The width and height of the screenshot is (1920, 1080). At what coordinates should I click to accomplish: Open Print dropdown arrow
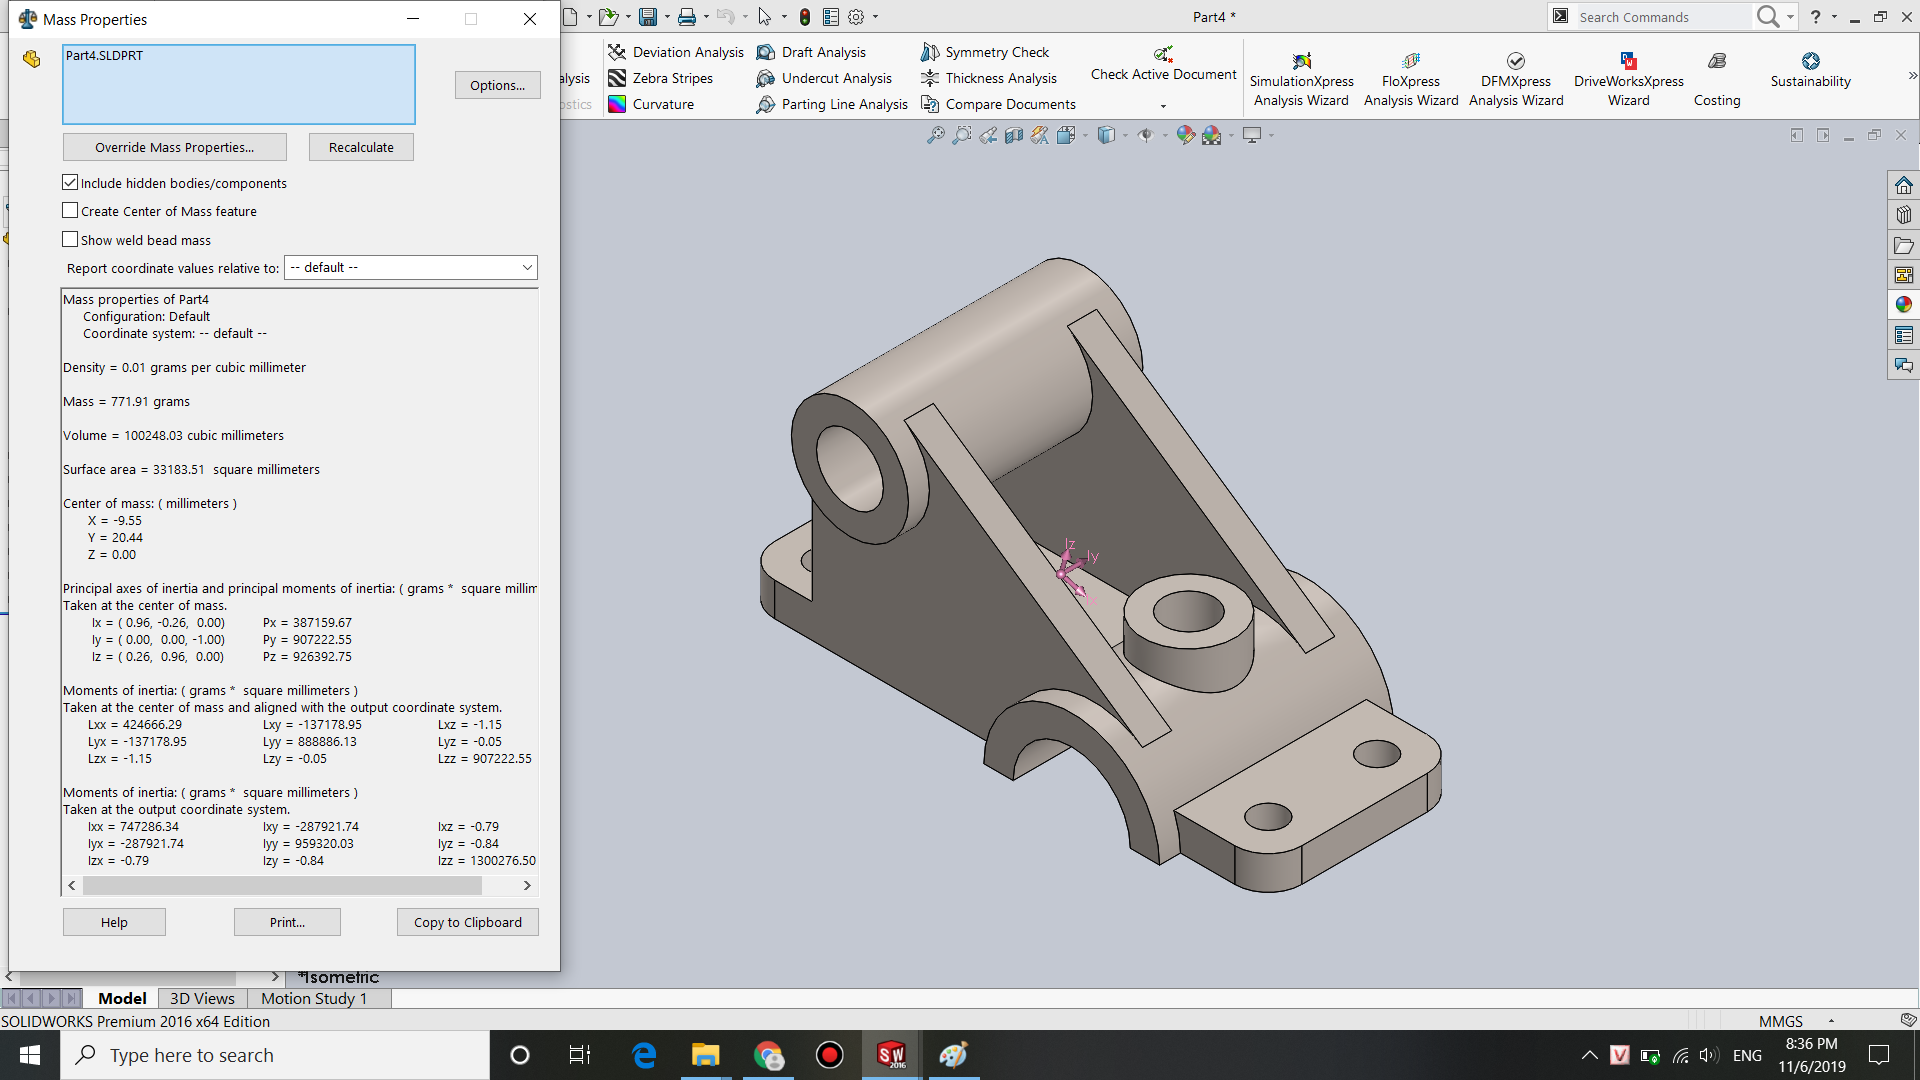click(x=706, y=17)
